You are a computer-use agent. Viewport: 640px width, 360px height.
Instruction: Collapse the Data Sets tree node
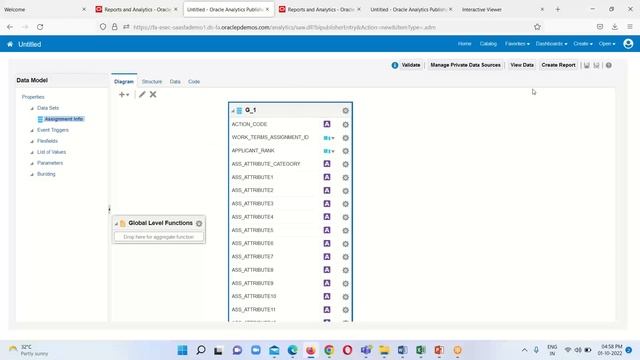pyautogui.click(x=32, y=109)
